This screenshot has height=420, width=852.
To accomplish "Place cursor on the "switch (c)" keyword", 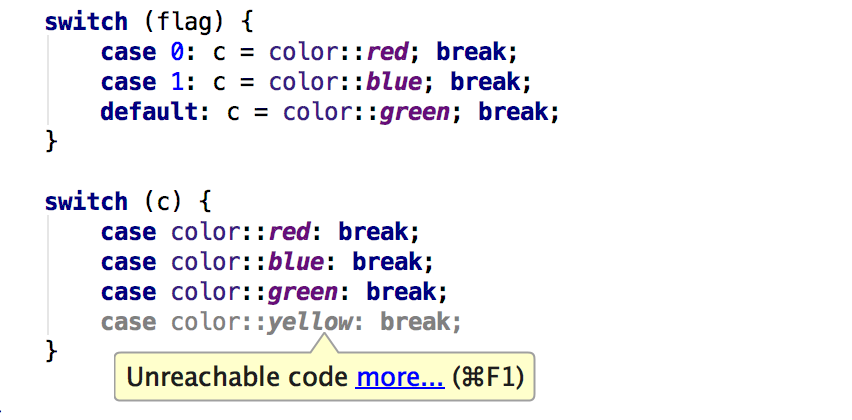I will coord(86,202).
